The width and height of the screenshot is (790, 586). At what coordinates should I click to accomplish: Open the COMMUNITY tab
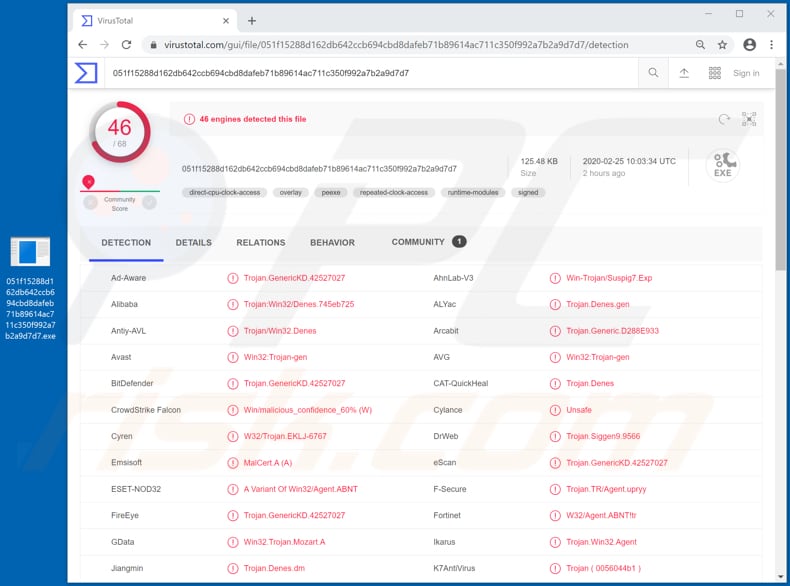tap(429, 242)
